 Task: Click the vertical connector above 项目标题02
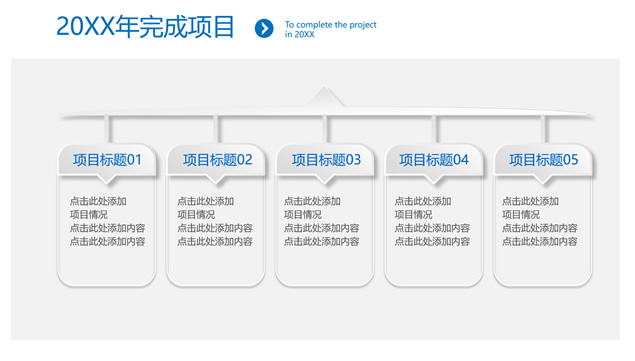[x=216, y=130]
